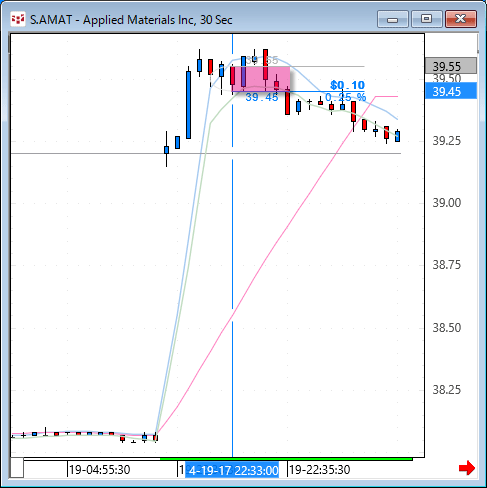Click the gray 39.55 price axis label
The height and width of the screenshot is (488, 487).
pyautogui.click(x=451, y=66)
